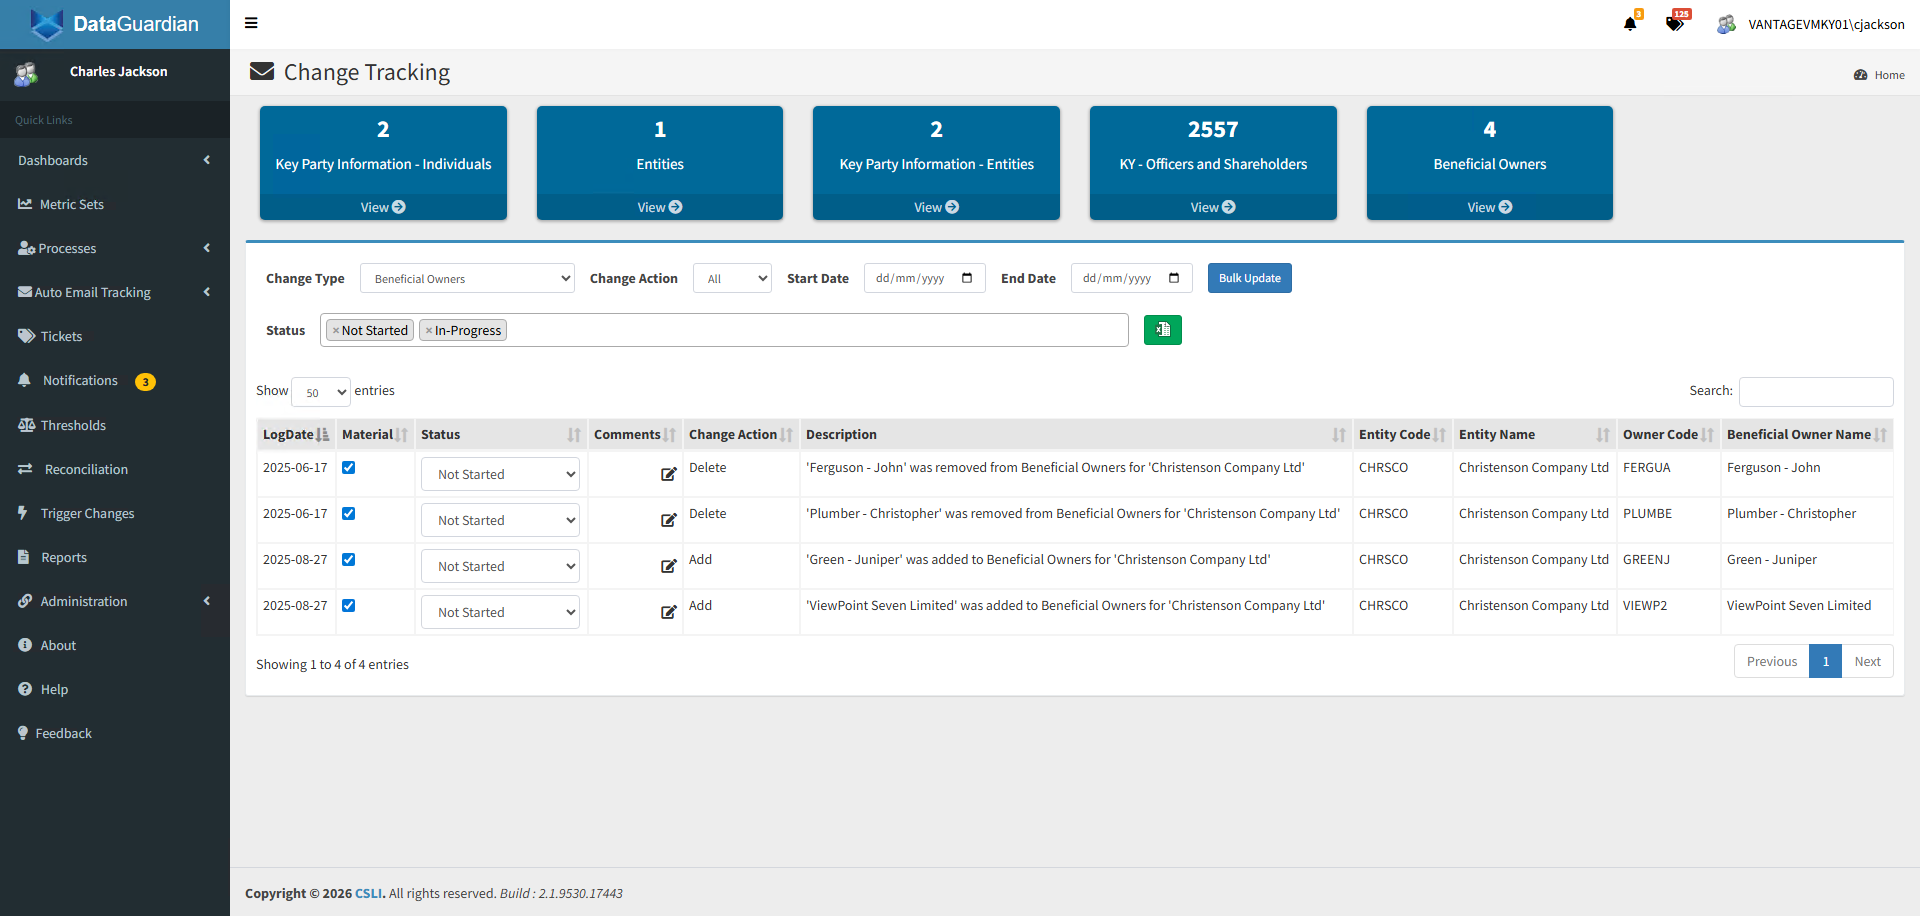Open the notifications bell icon in header
Image resolution: width=1920 pixels, height=916 pixels.
tap(1630, 24)
